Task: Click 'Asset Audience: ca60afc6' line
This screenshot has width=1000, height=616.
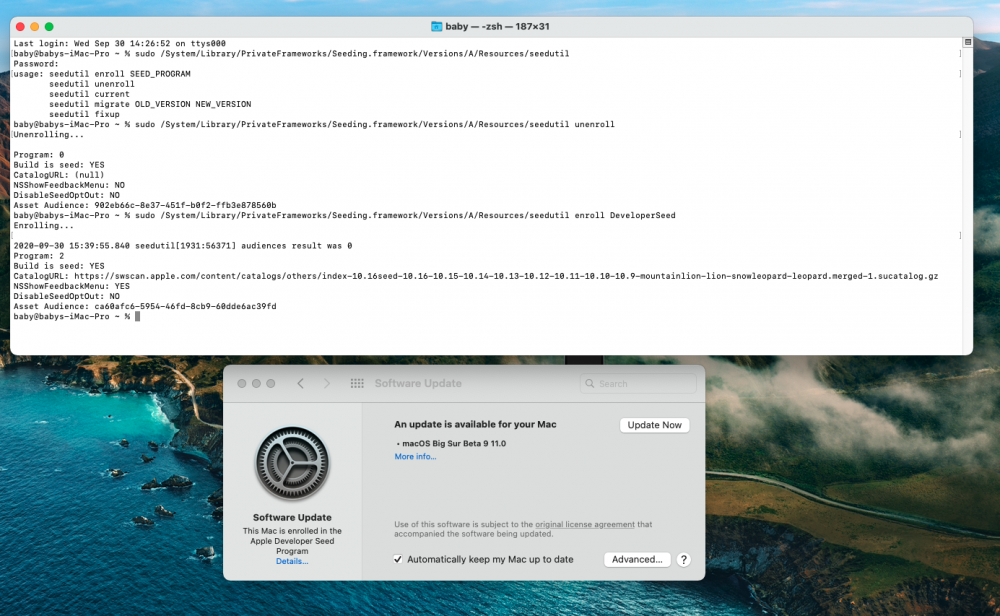Action: coord(145,306)
